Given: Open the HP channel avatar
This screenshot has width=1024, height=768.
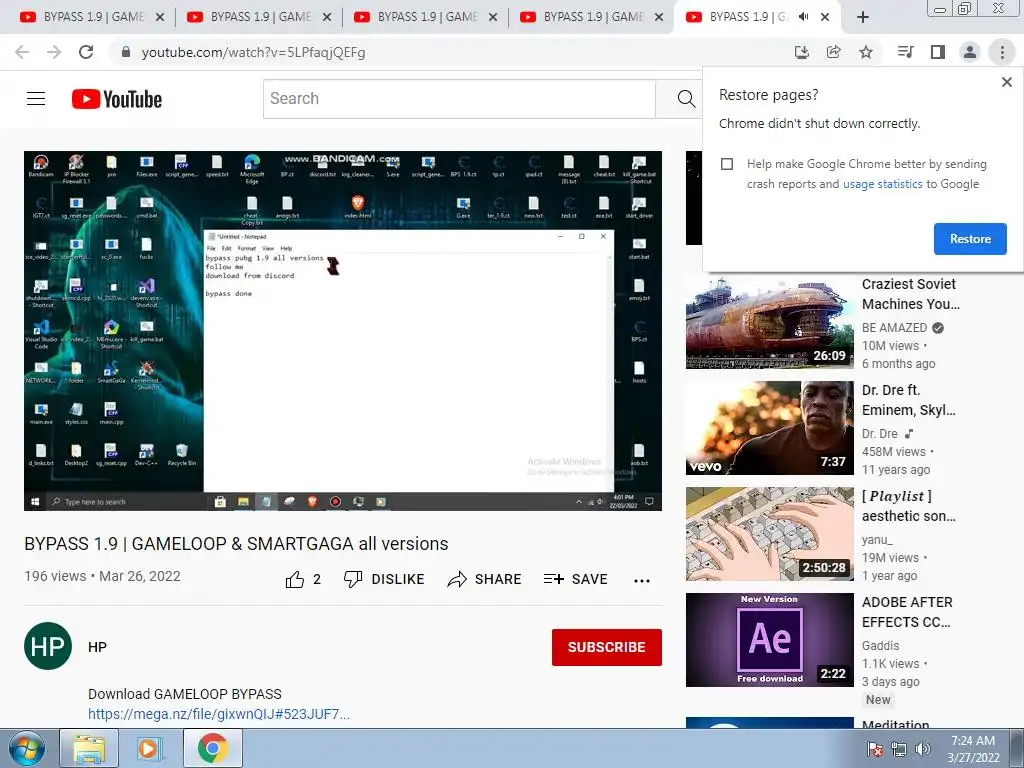Looking at the screenshot, I should [48, 646].
